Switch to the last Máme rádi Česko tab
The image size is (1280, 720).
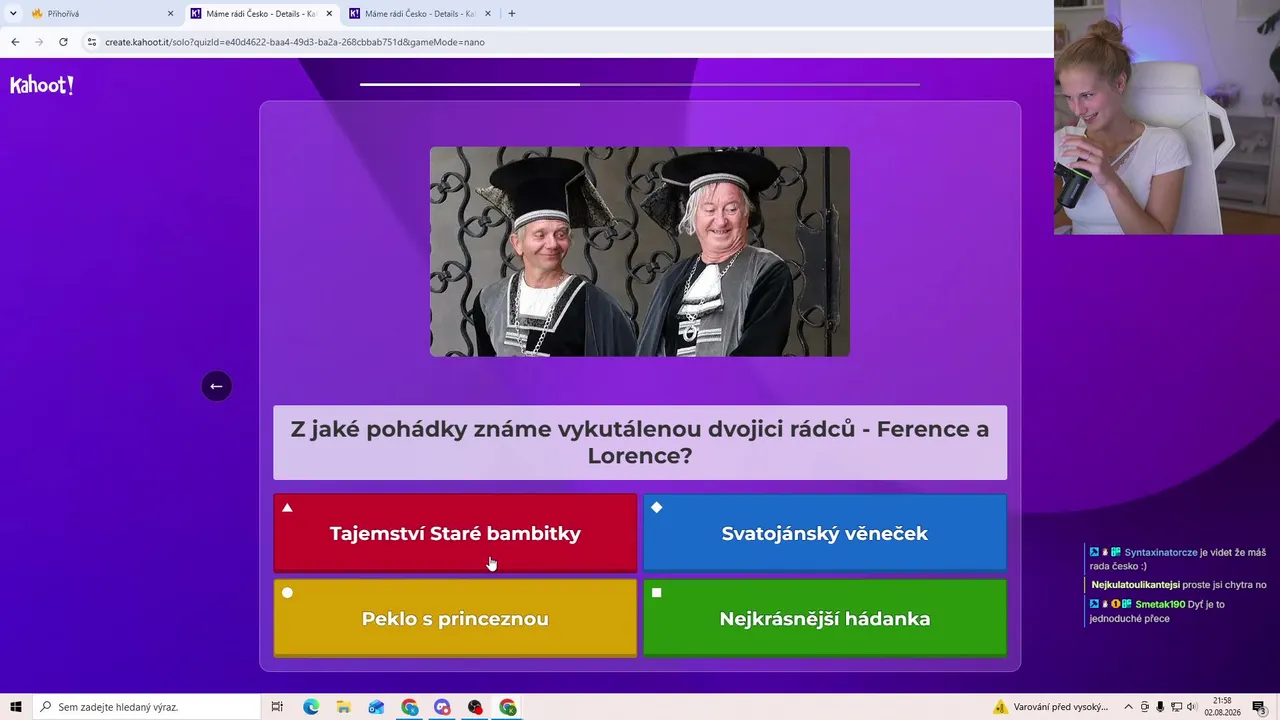420,14
